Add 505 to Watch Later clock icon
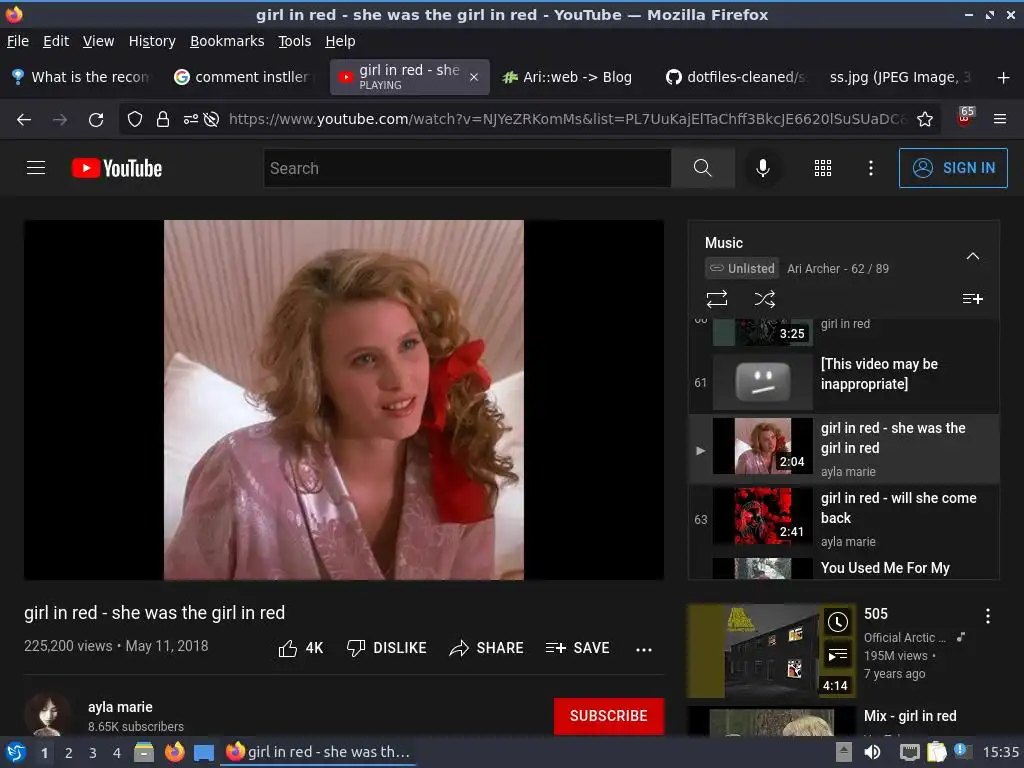This screenshot has width=1024, height=768. click(837, 622)
